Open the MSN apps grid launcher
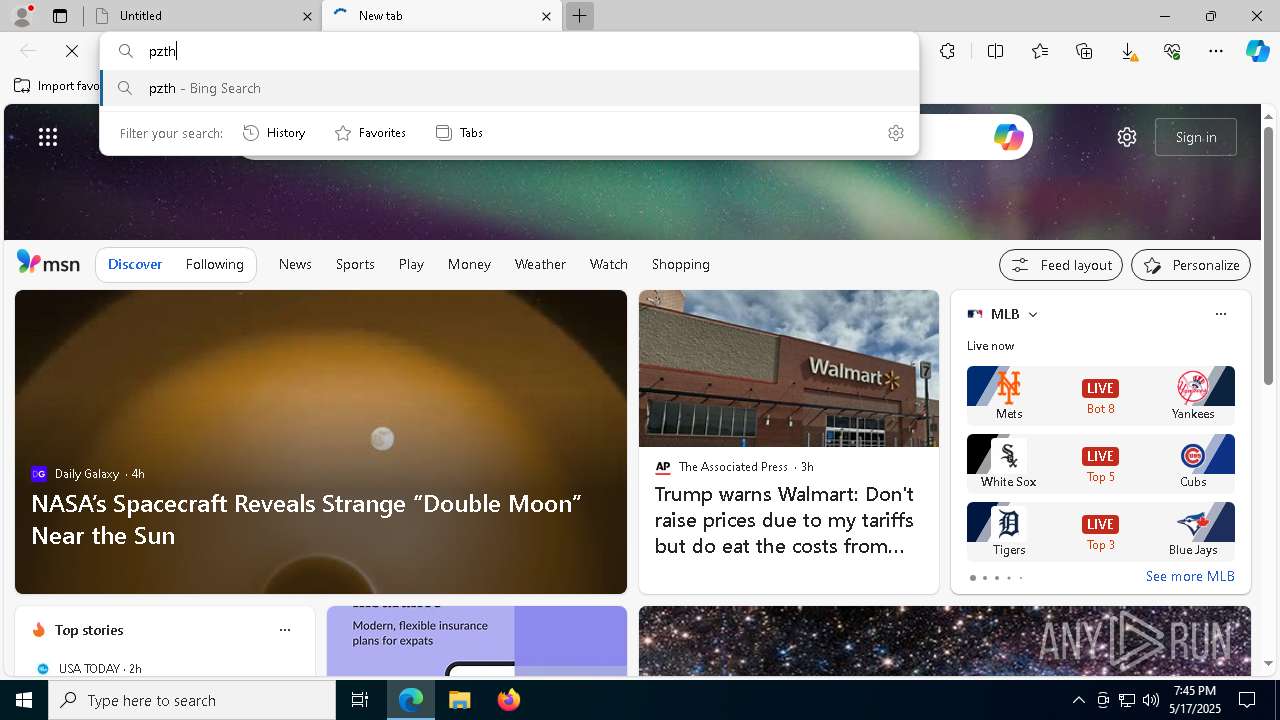Image resolution: width=1280 pixels, height=720 pixels. click(x=48, y=137)
